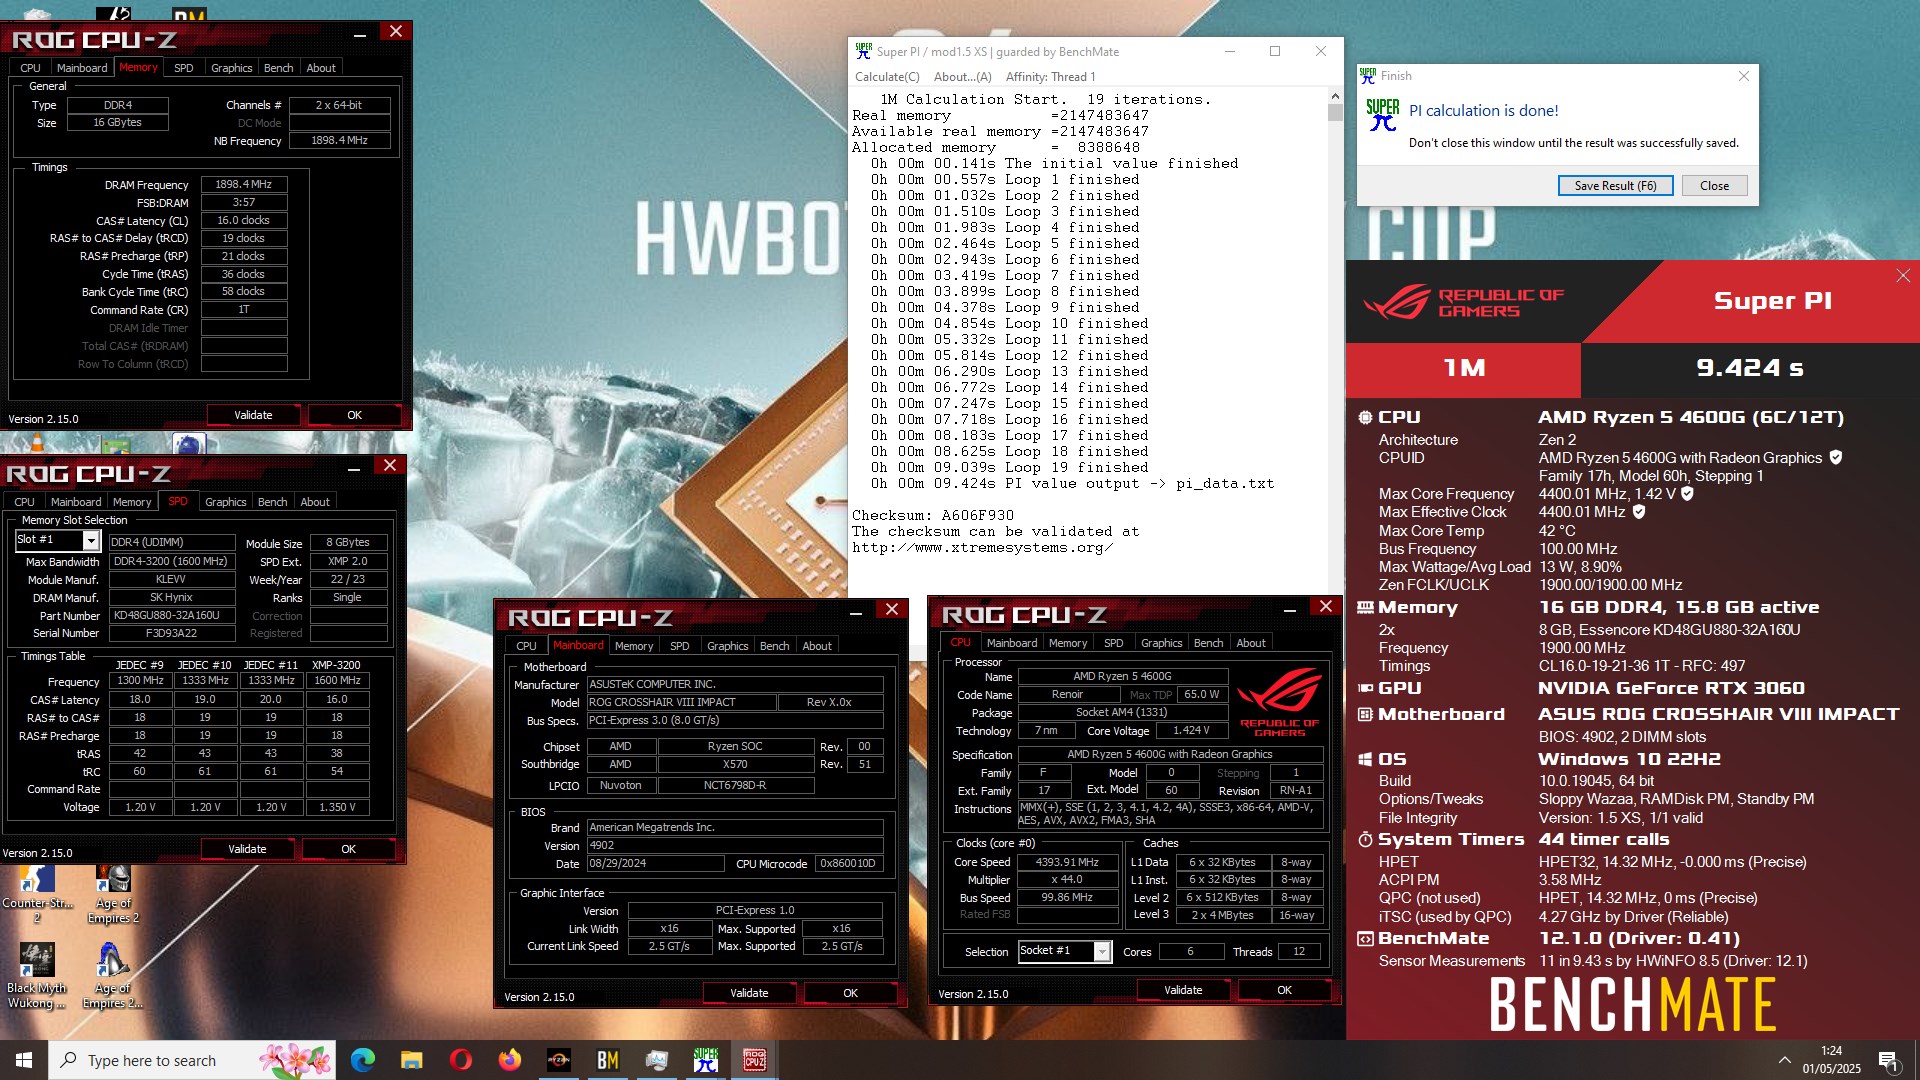
Task: Close the SPD tab CPU-Z window
Action: [390, 466]
